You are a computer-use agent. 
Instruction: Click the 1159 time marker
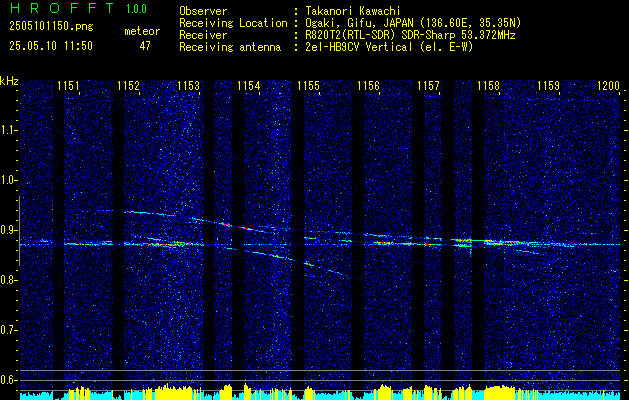point(548,85)
